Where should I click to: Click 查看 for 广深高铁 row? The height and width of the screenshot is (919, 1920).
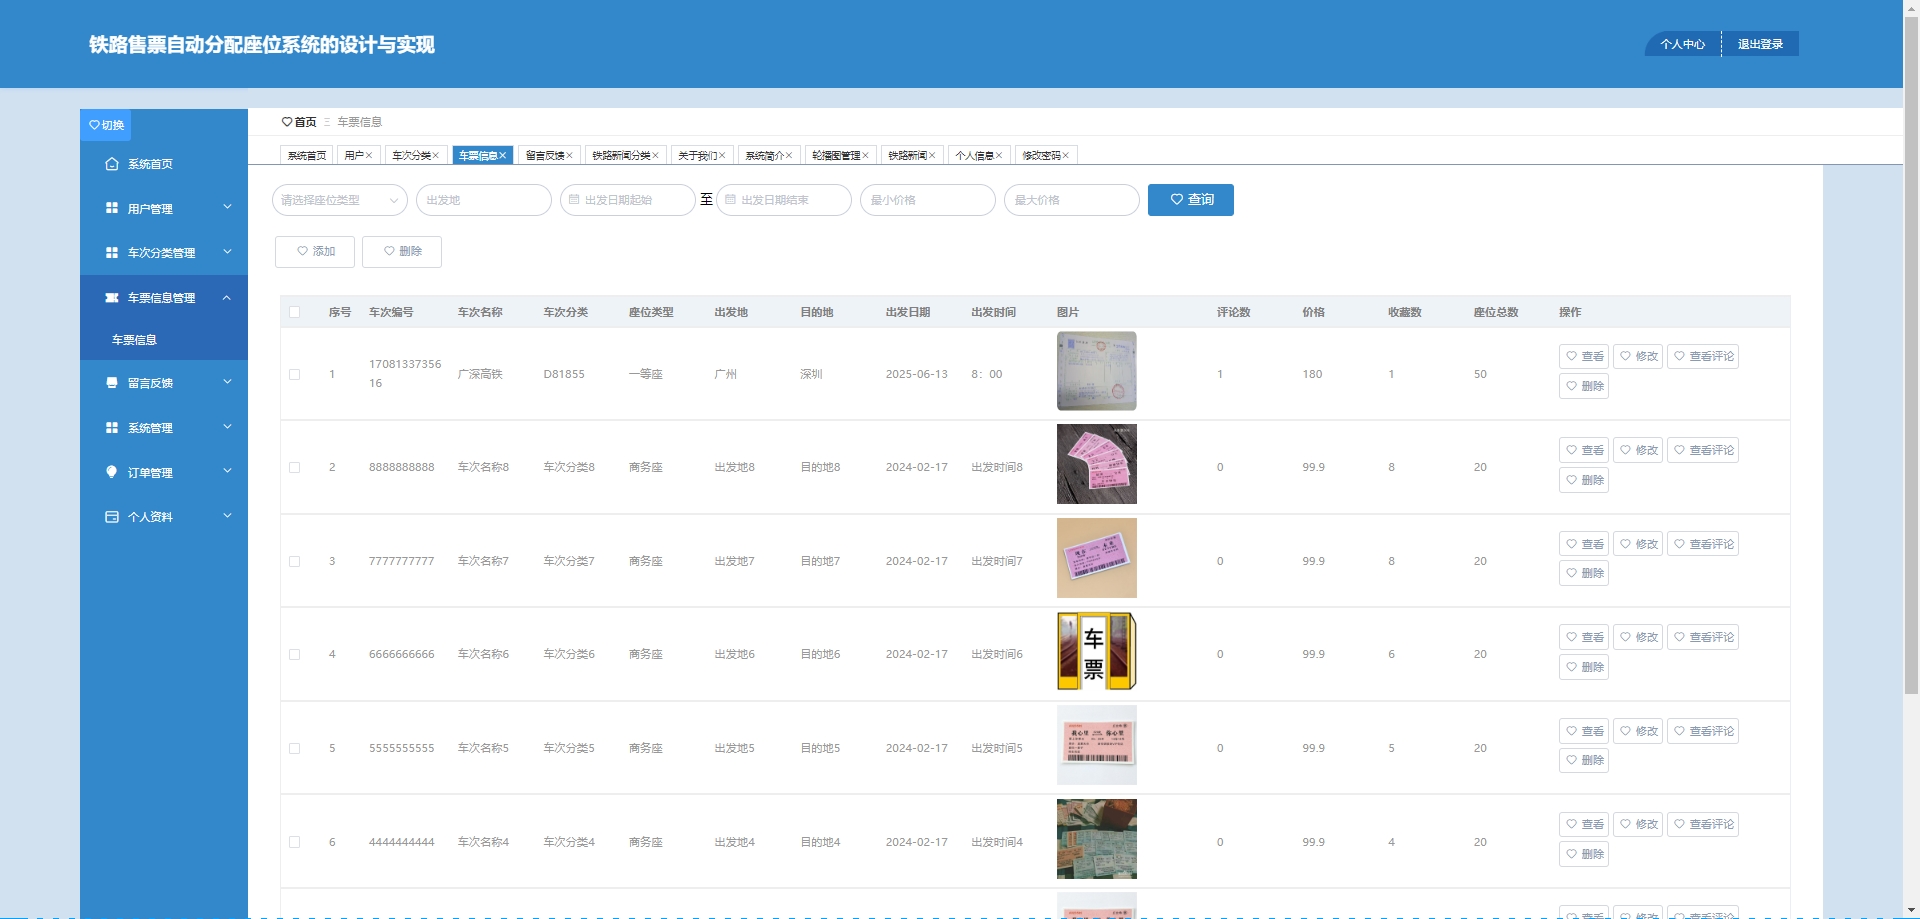1584,356
